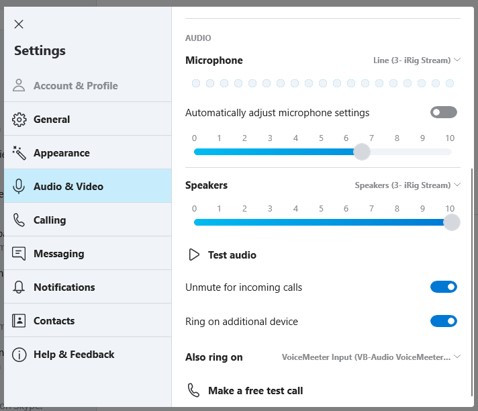Close the Settings dialog with the X
Viewport: 478px width, 411px height.
(19, 24)
